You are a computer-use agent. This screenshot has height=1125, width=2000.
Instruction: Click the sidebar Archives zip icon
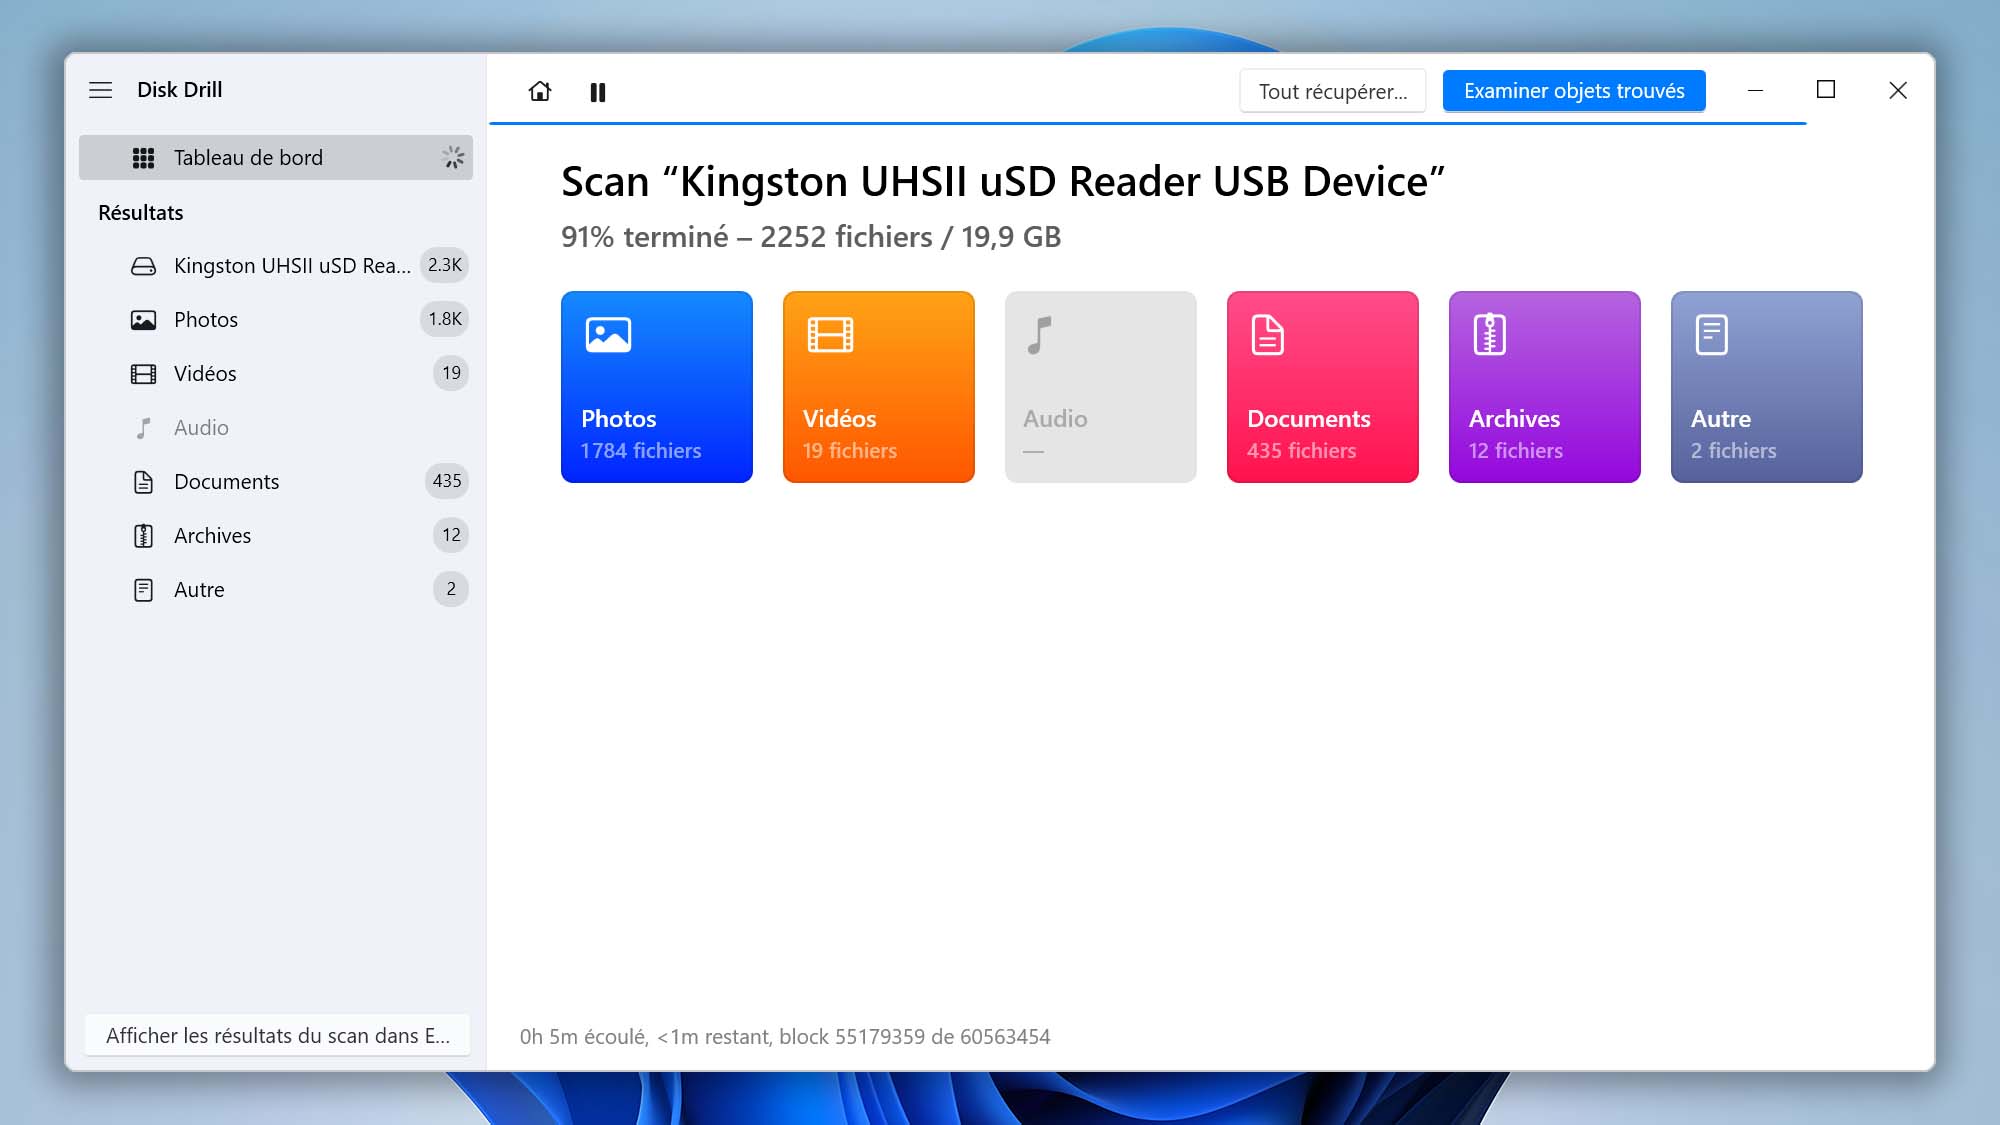tap(143, 536)
